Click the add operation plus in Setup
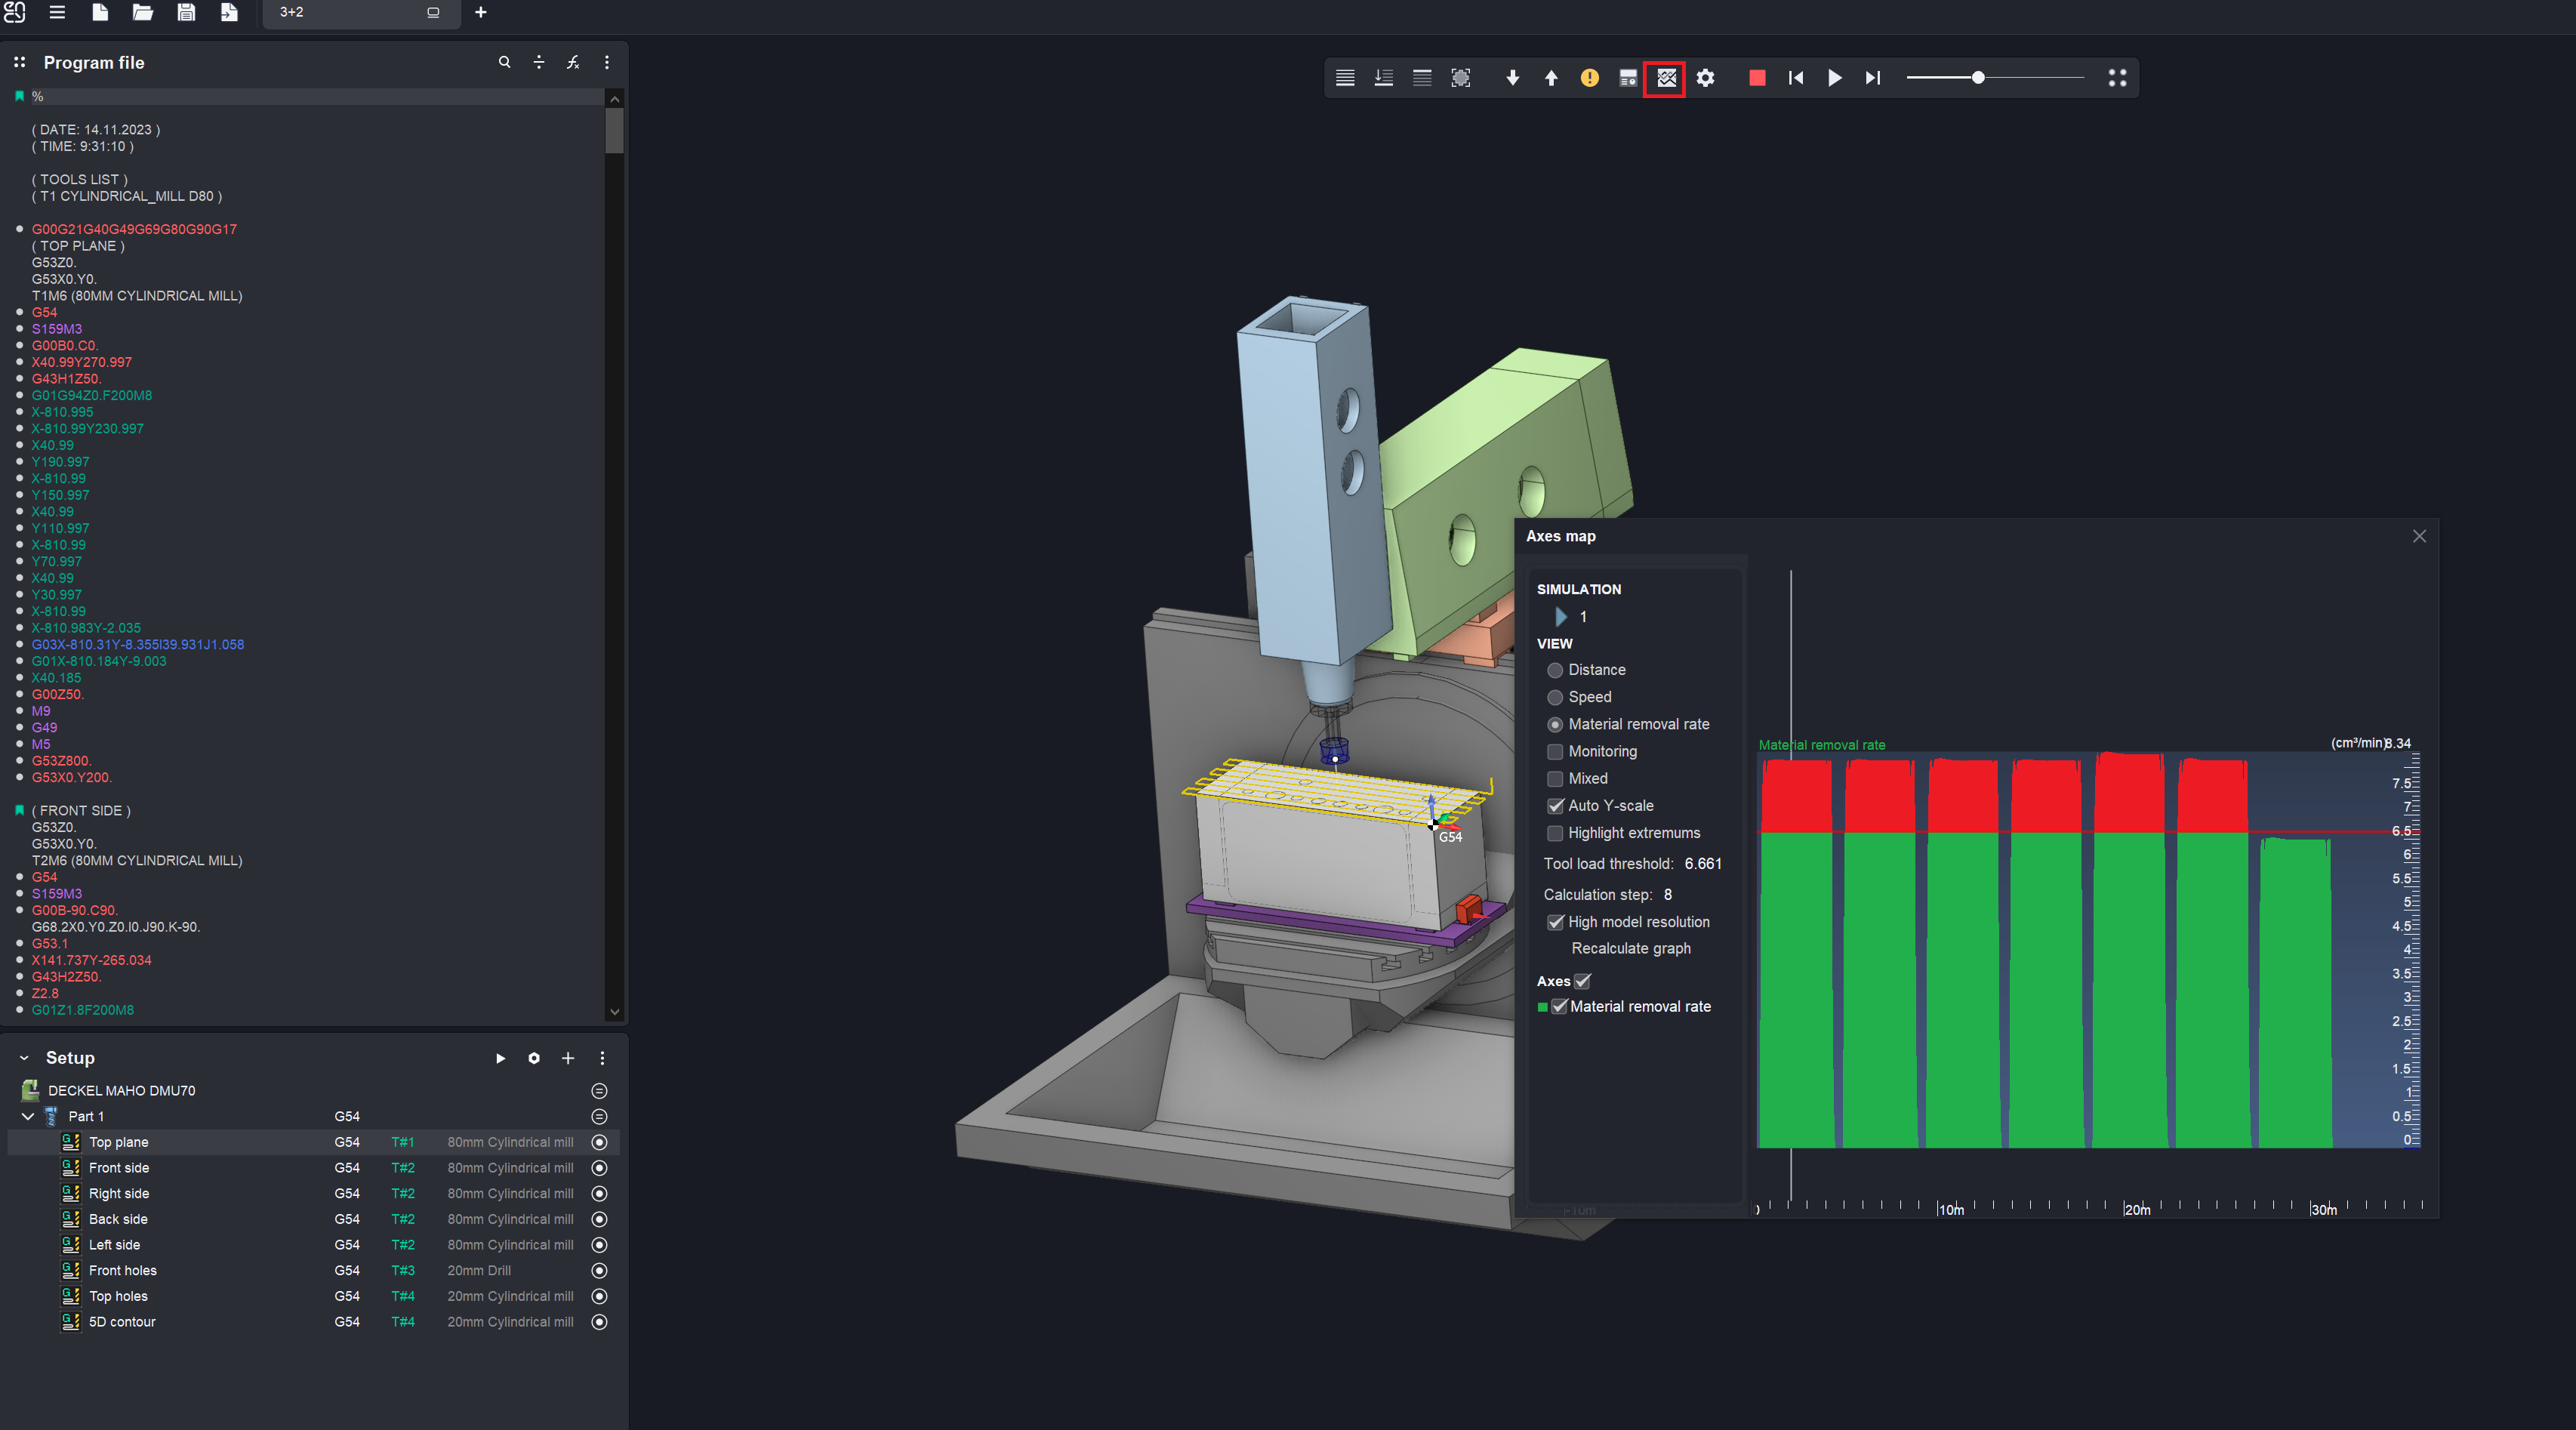Viewport: 2576px width, 1430px height. [568, 1058]
